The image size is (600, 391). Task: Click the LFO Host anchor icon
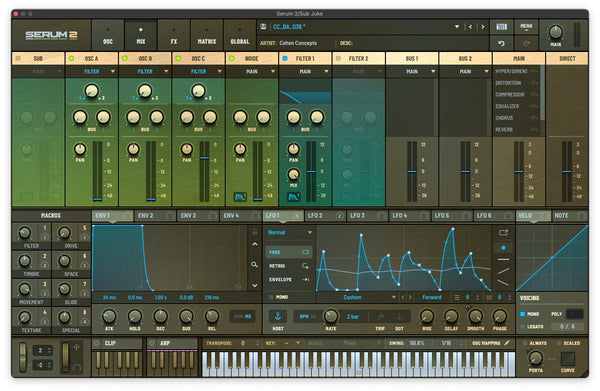pos(278,316)
